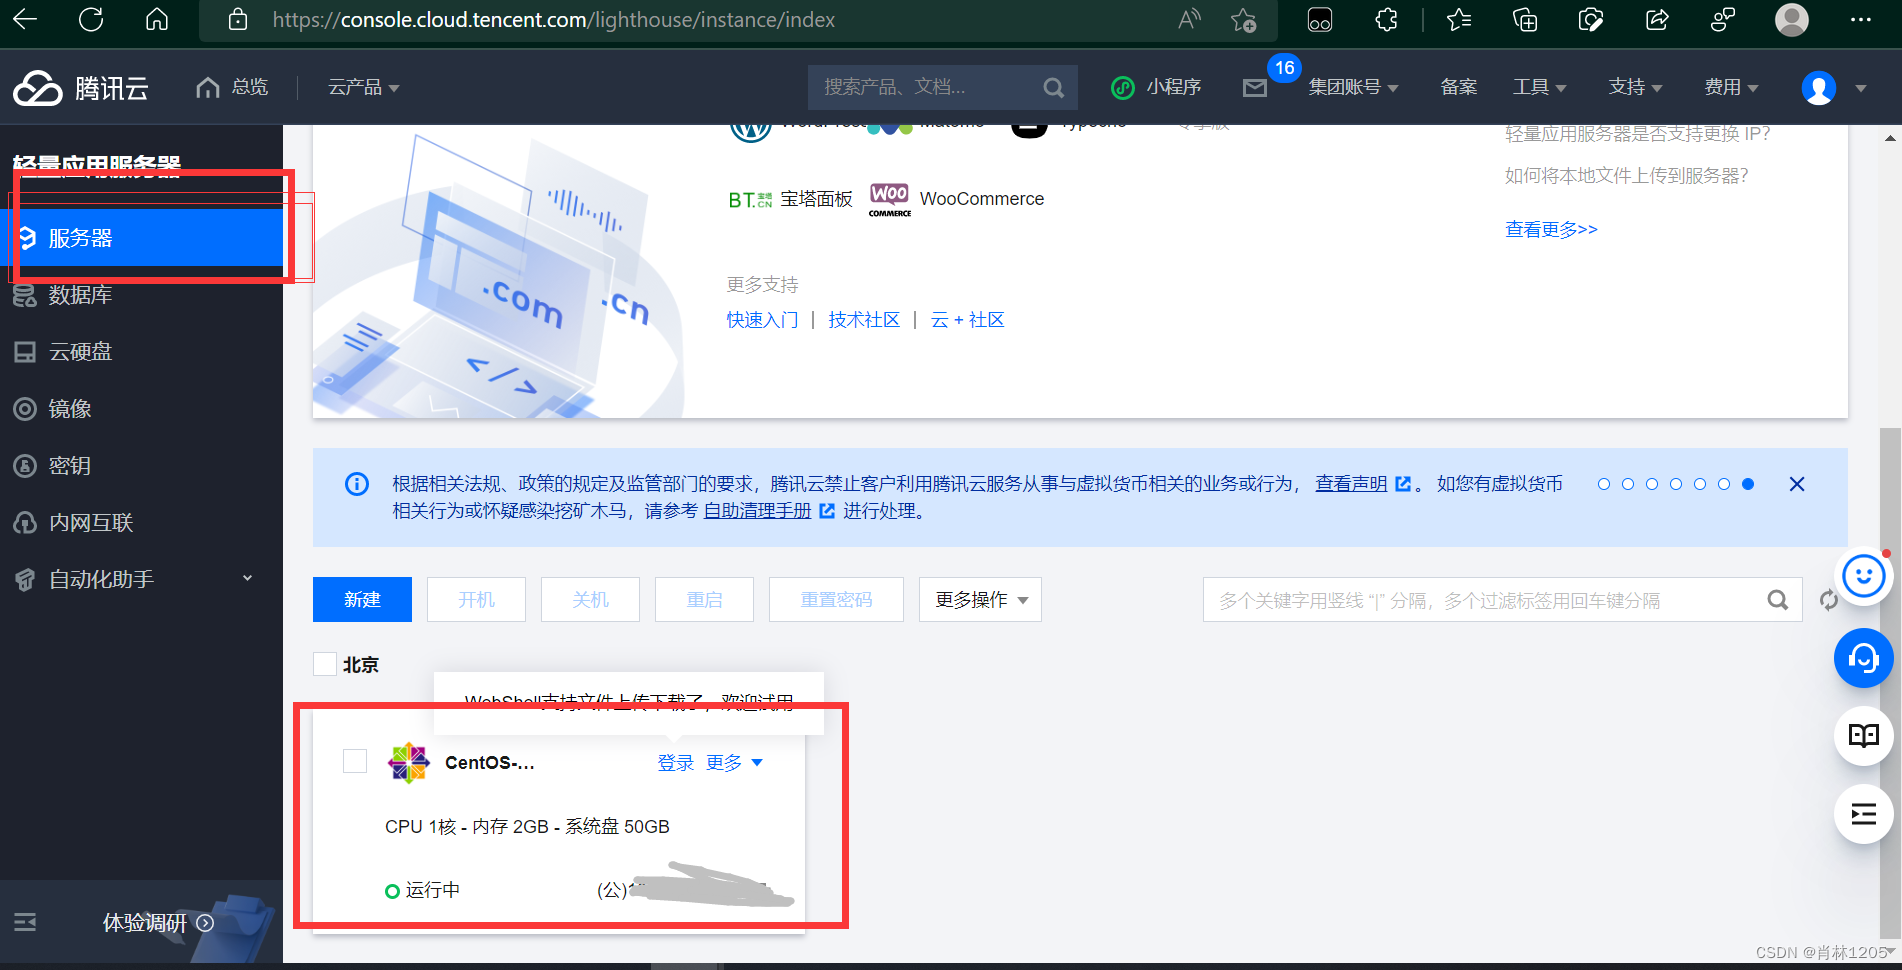Click the blue 新建 button

pyautogui.click(x=362, y=600)
